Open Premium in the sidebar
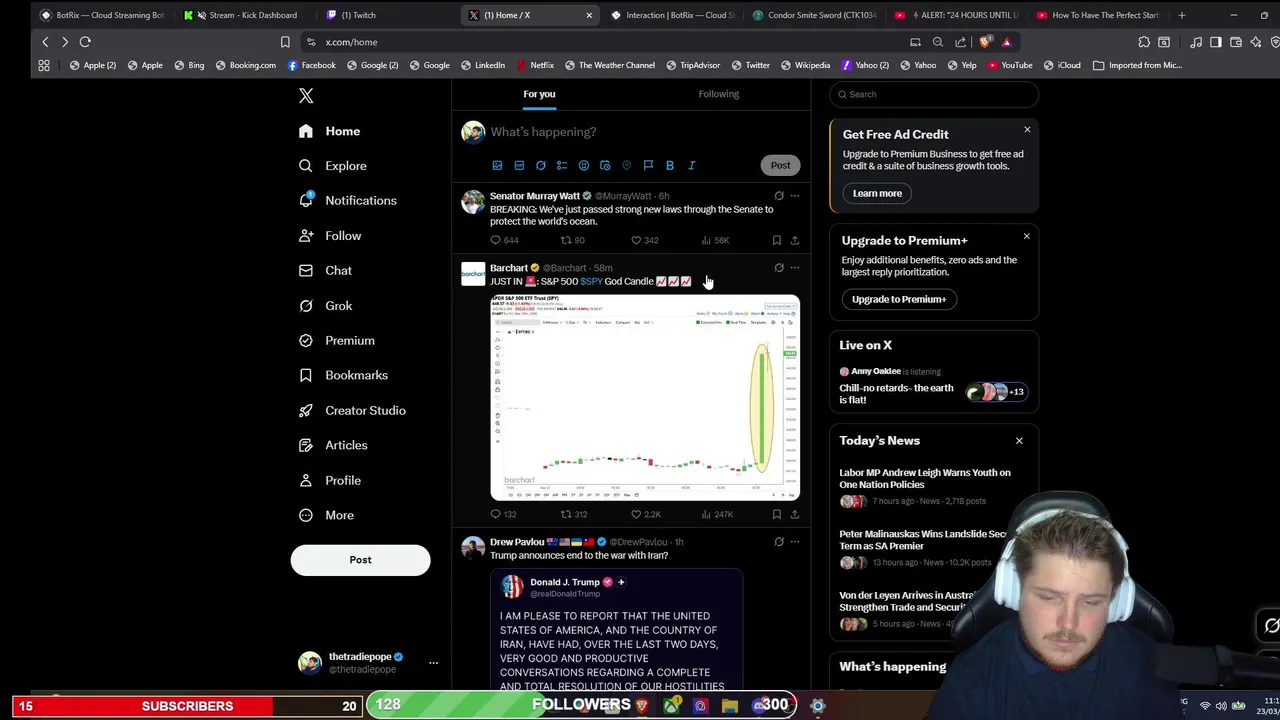The height and width of the screenshot is (720, 1280). [x=336, y=340]
